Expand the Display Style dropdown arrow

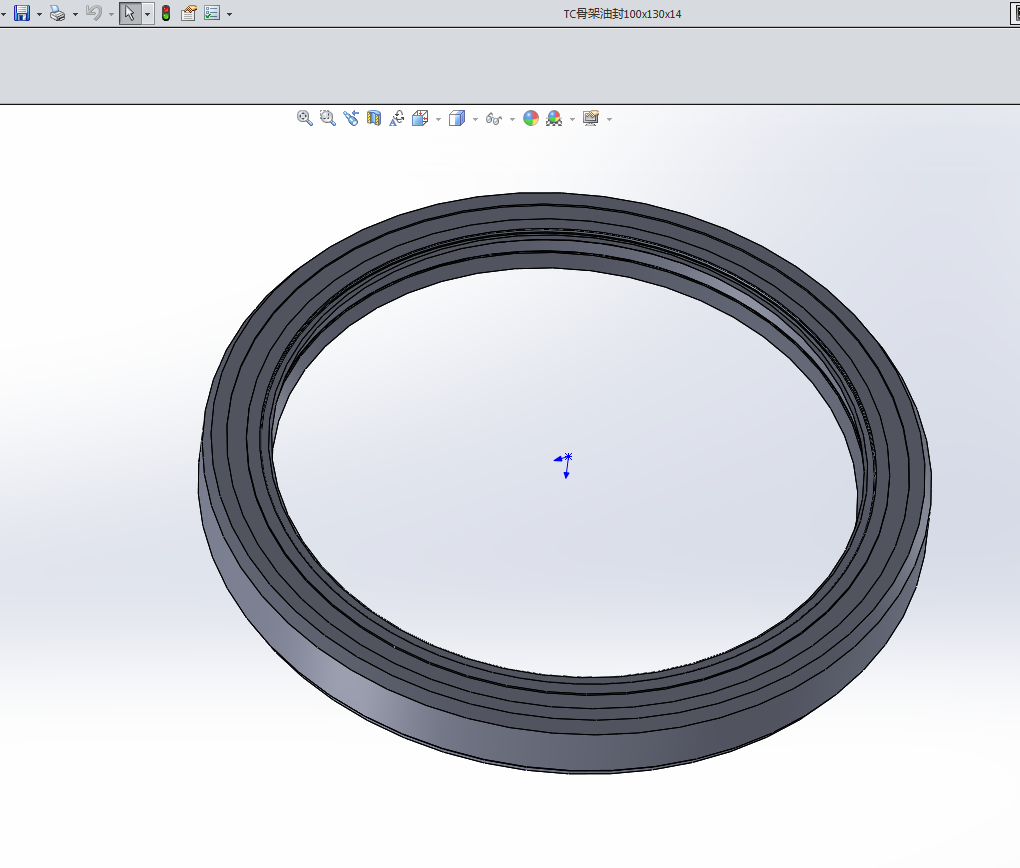(x=476, y=119)
